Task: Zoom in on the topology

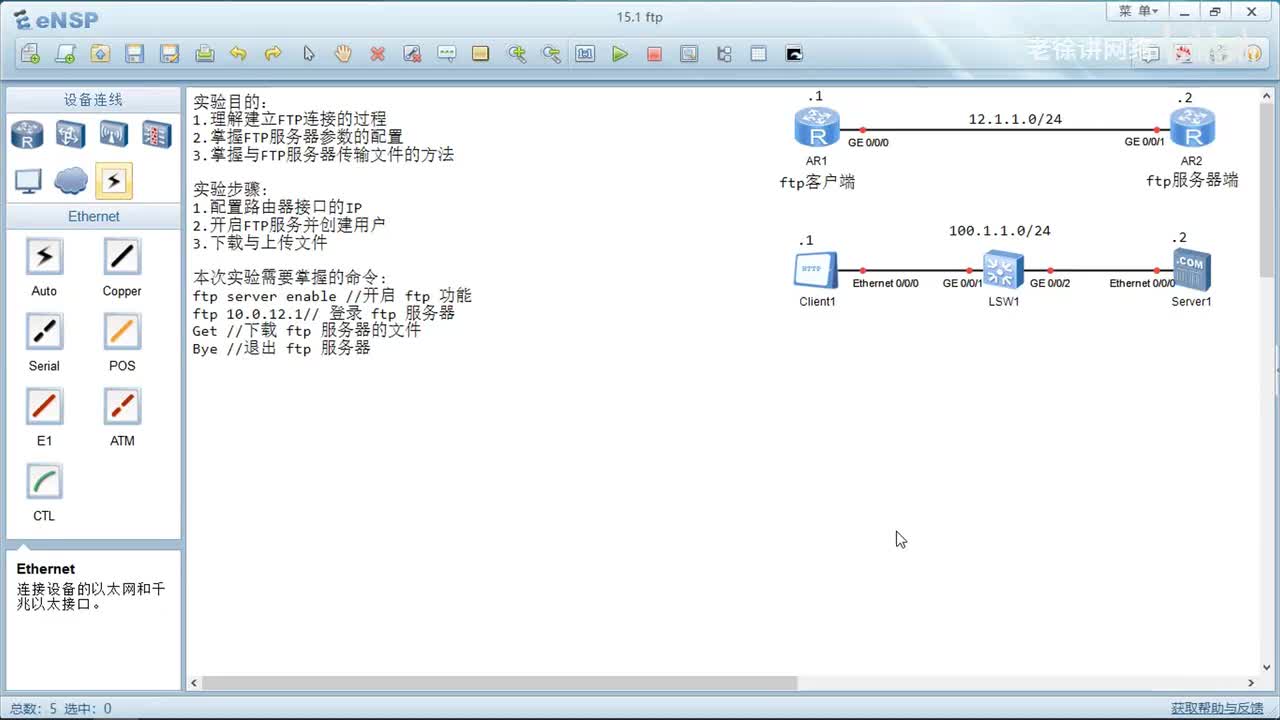Action: pos(516,54)
